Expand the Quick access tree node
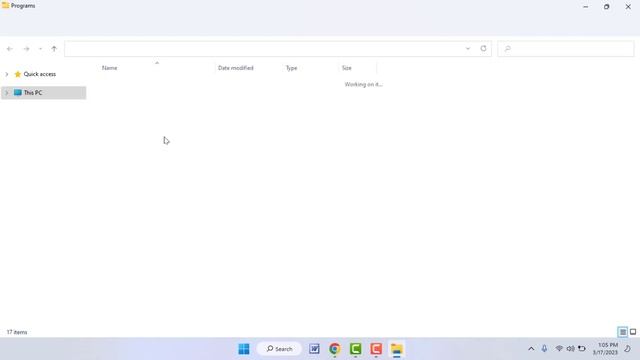 click(x=7, y=74)
